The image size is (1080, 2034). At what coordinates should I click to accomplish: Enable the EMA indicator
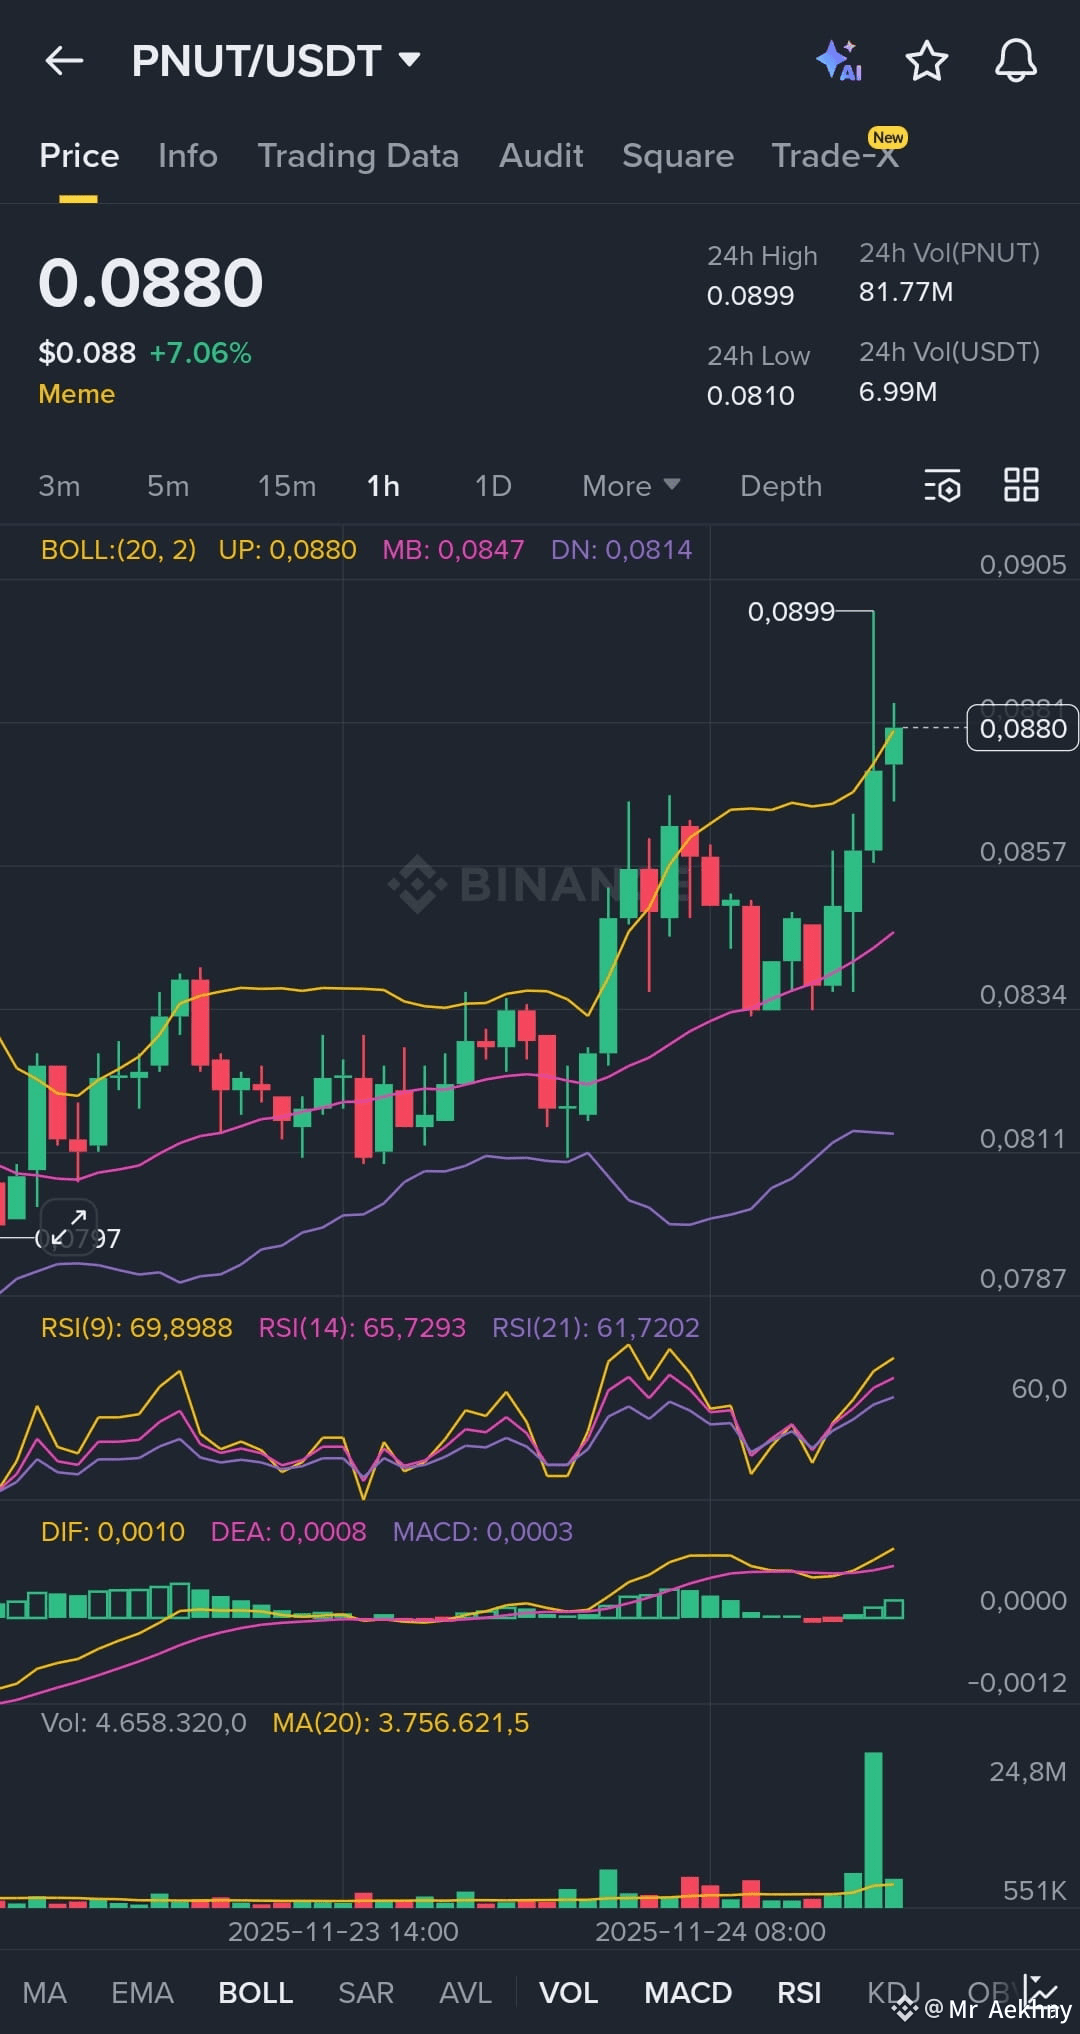[142, 1993]
